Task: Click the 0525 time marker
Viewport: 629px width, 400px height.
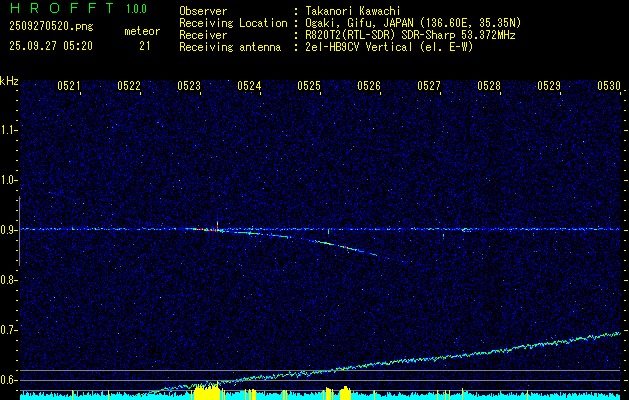Action: pos(308,87)
